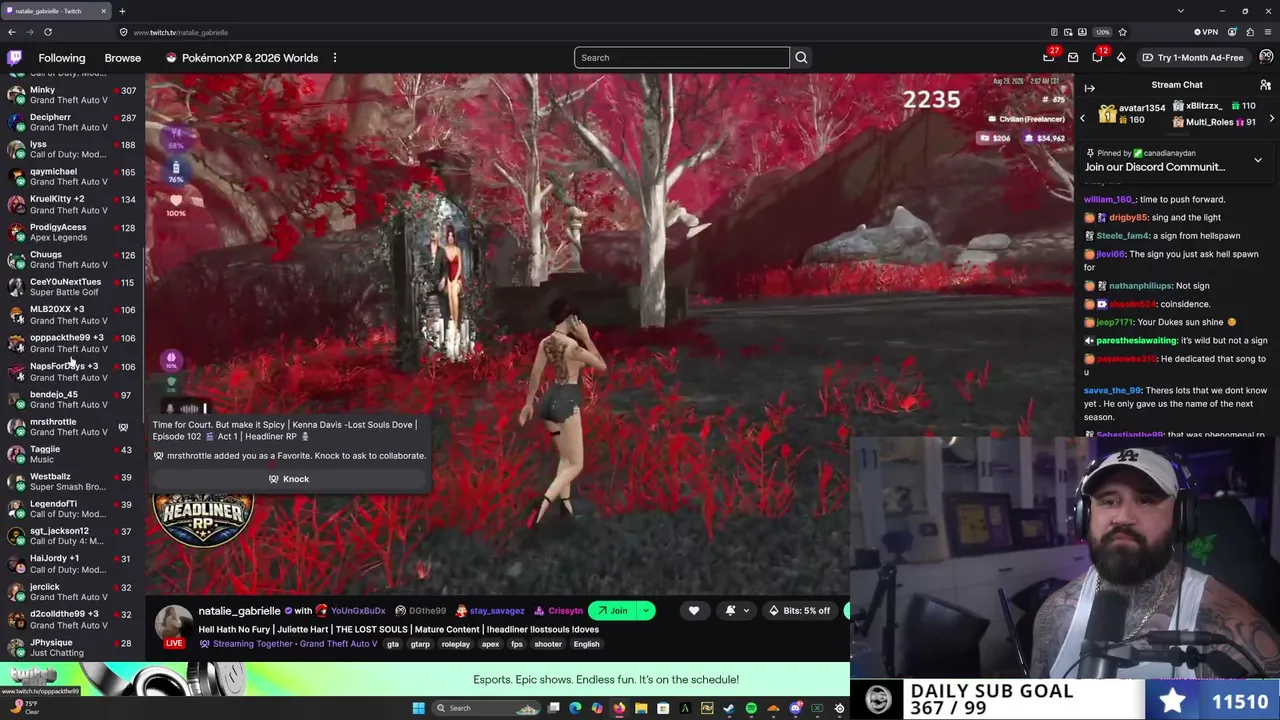Click the Knock button
Image resolution: width=1280 pixels, height=720 pixels.
tap(289, 479)
